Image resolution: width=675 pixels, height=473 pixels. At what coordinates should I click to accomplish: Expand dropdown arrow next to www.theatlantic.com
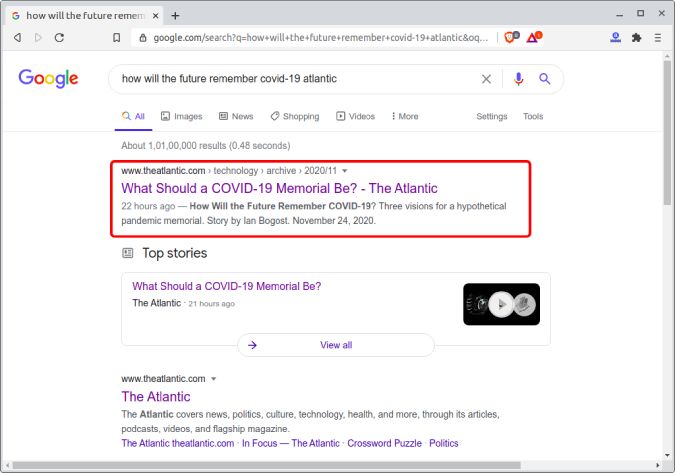214,379
